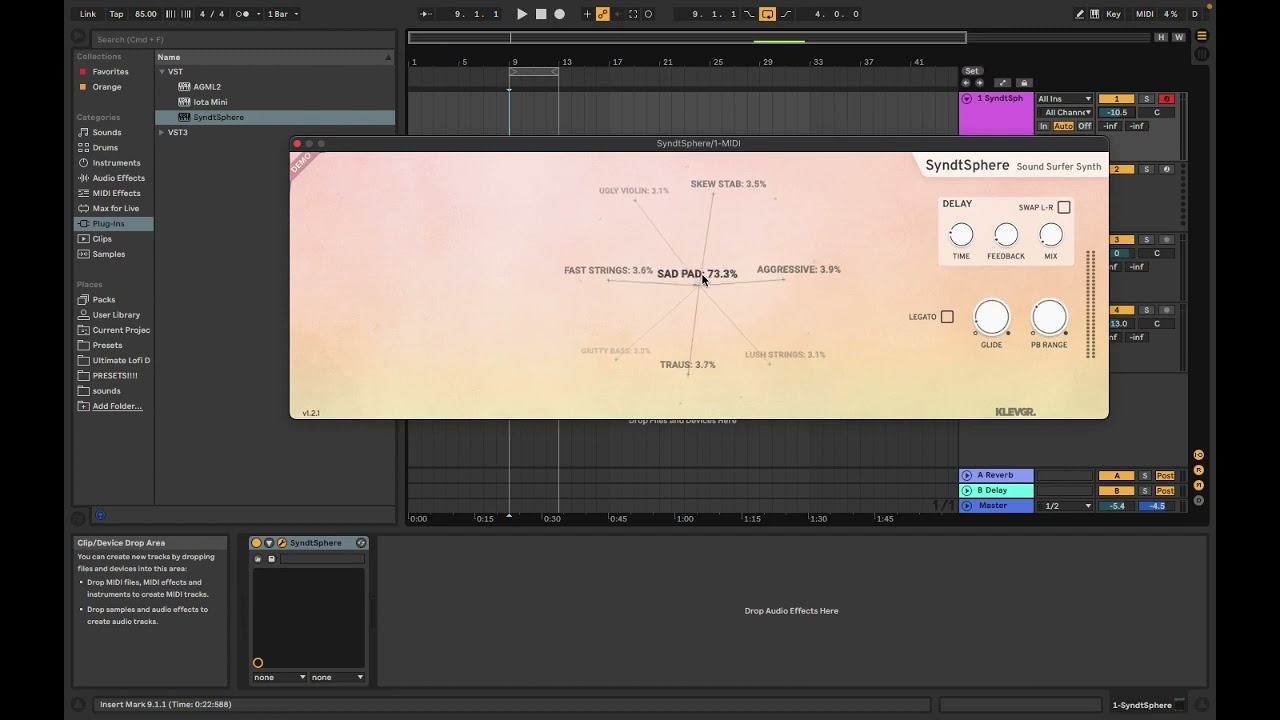Fold SyndtSphere device triangle
Image resolution: width=1280 pixels, height=720 pixels.
point(269,543)
